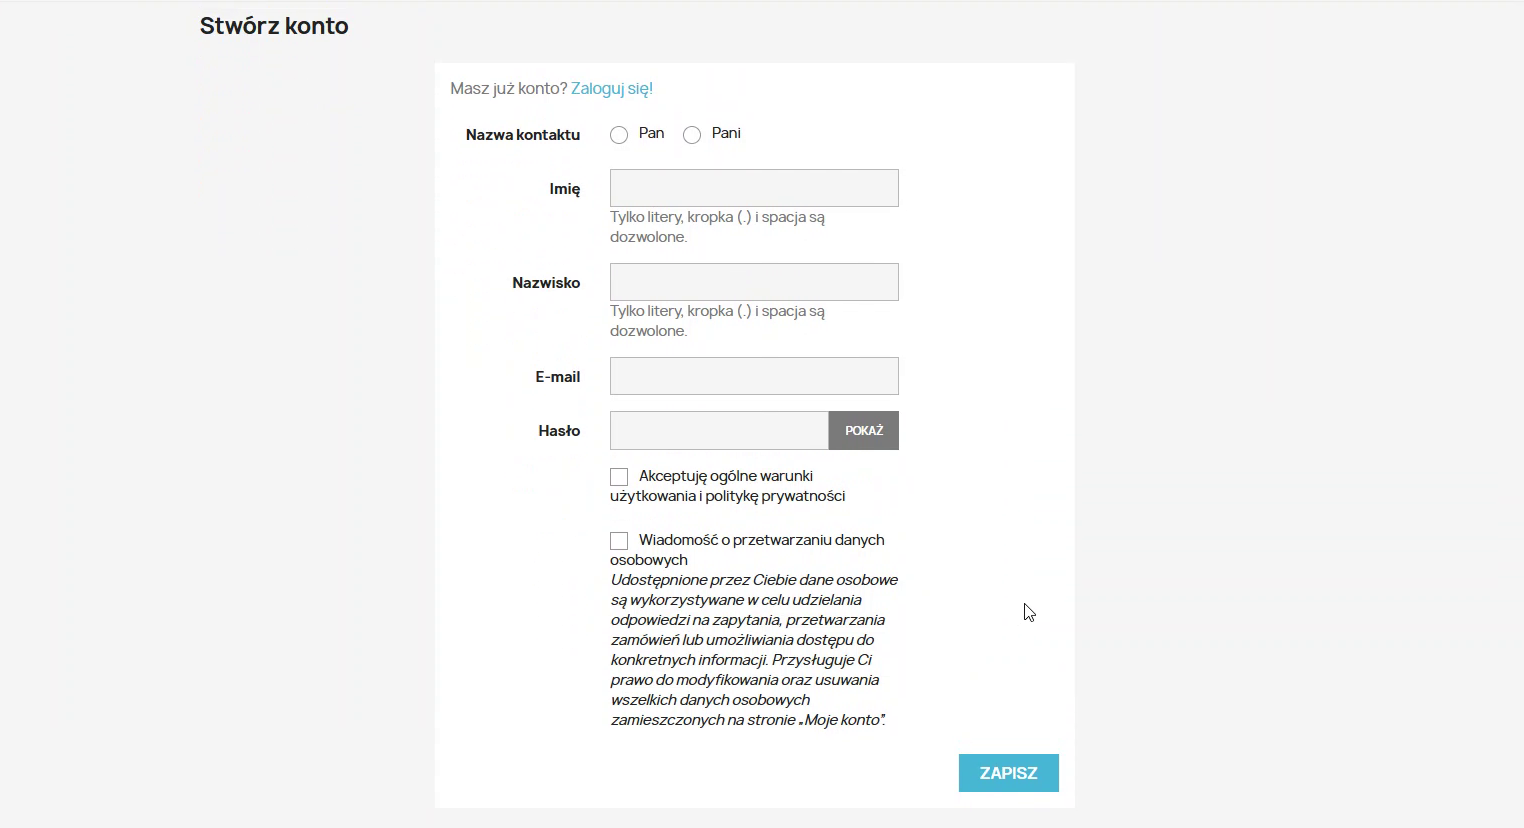Submit the form with the ZAPISZ button

coord(1008,773)
